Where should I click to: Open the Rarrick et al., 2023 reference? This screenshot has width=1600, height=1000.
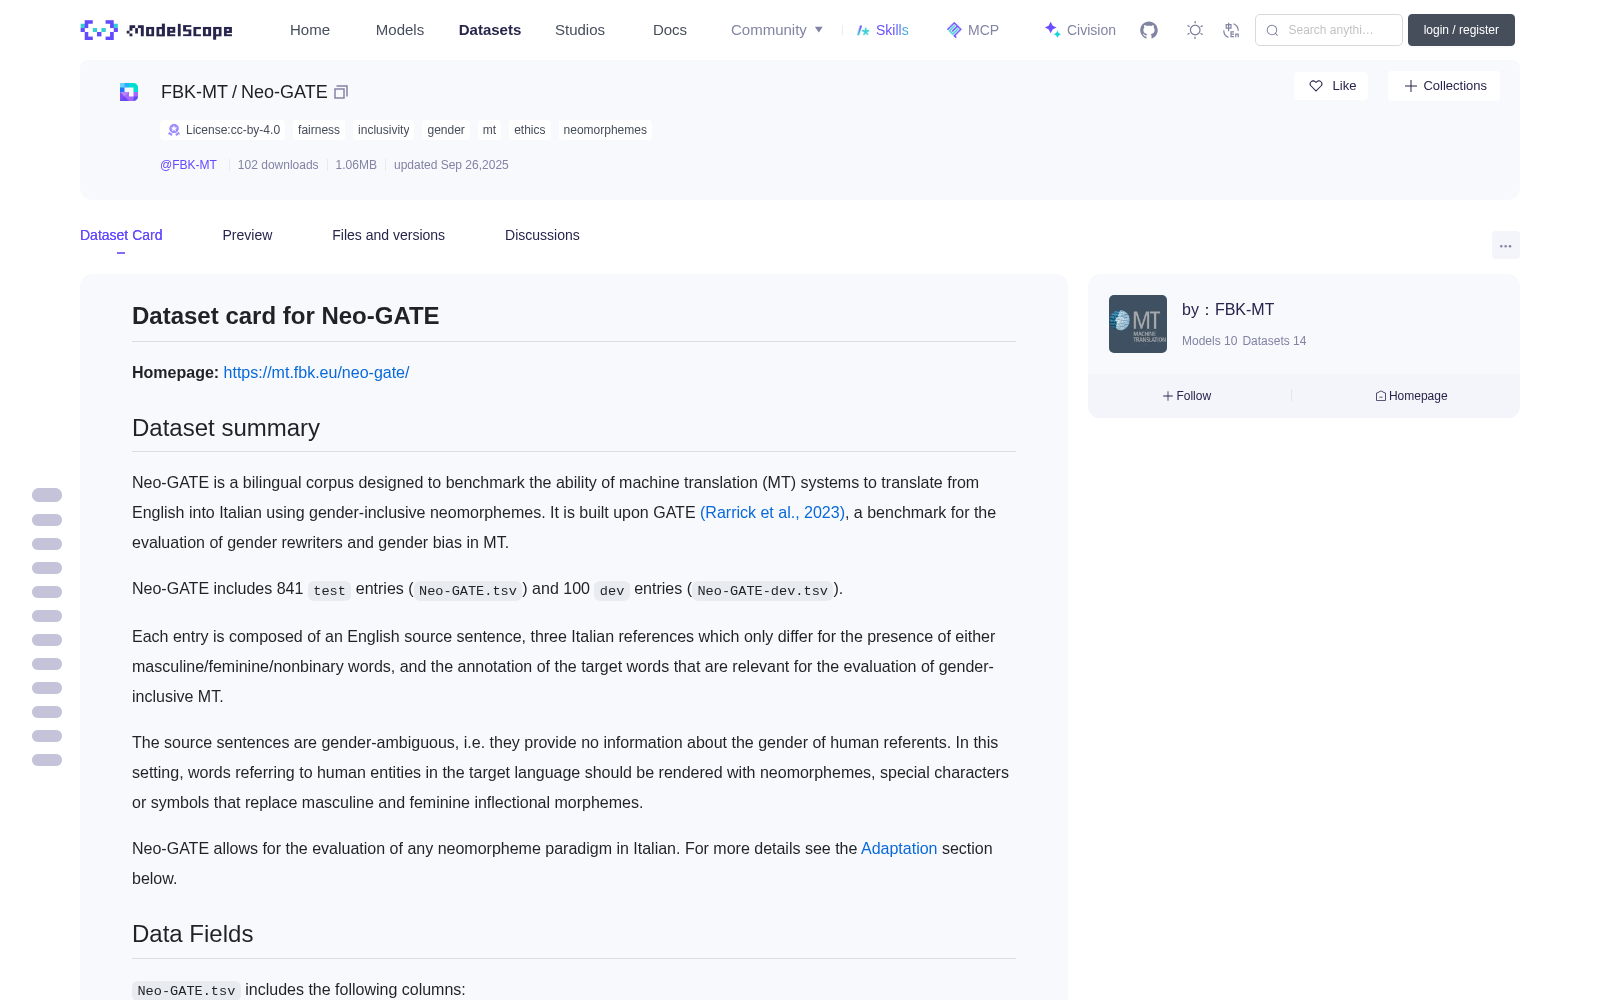(x=772, y=512)
